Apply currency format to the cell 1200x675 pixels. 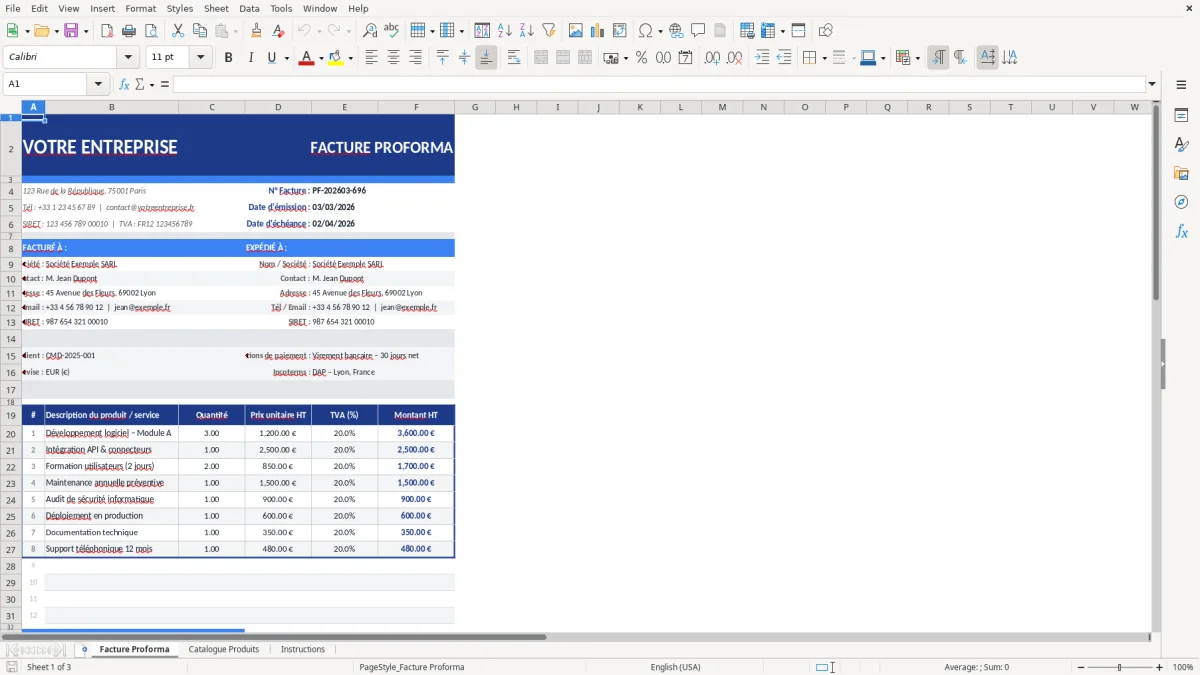pos(612,57)
